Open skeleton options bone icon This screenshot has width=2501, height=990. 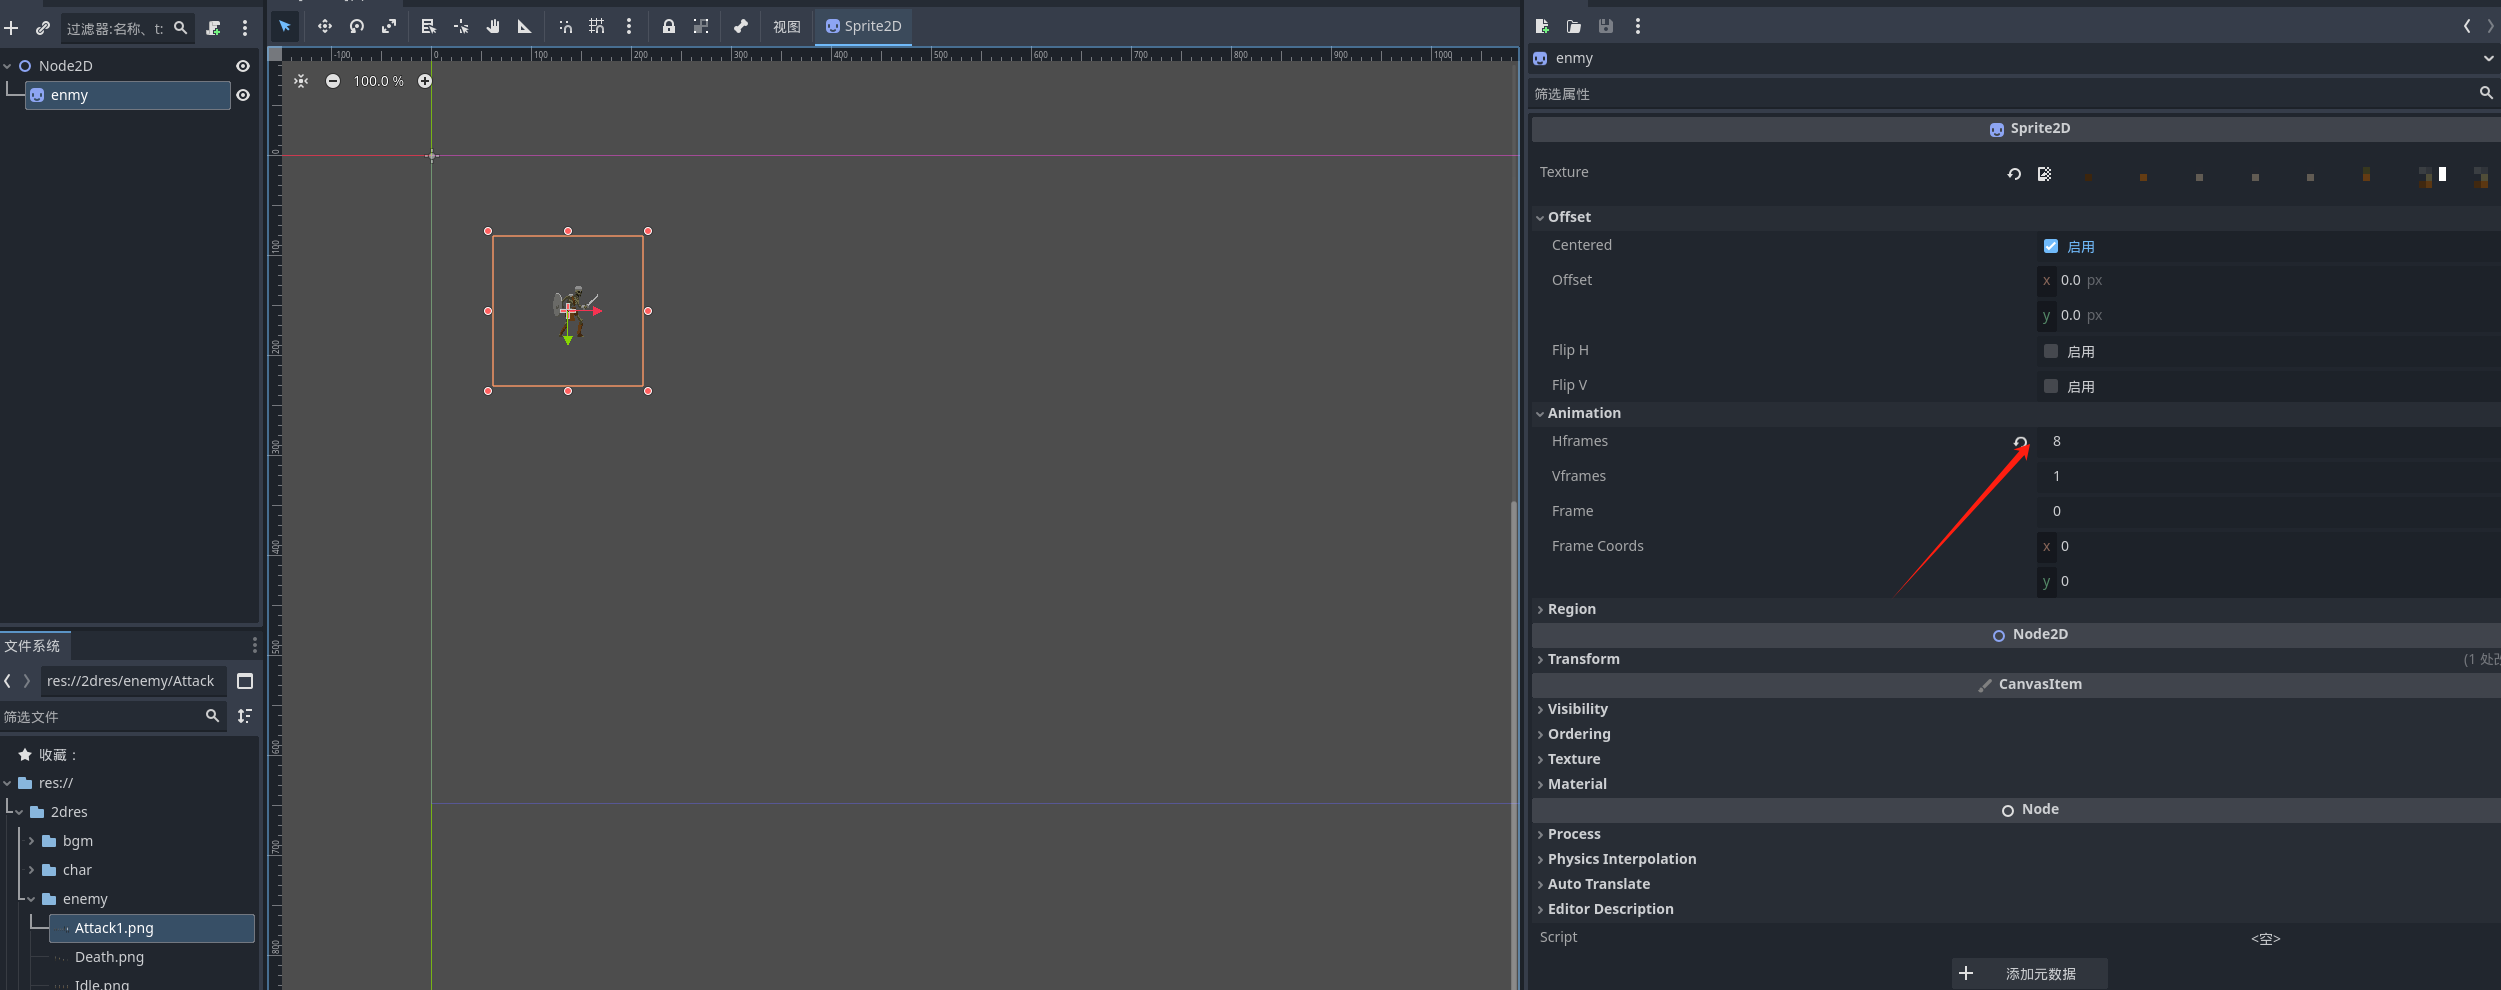pyautogui.click(x=741, y=26)
